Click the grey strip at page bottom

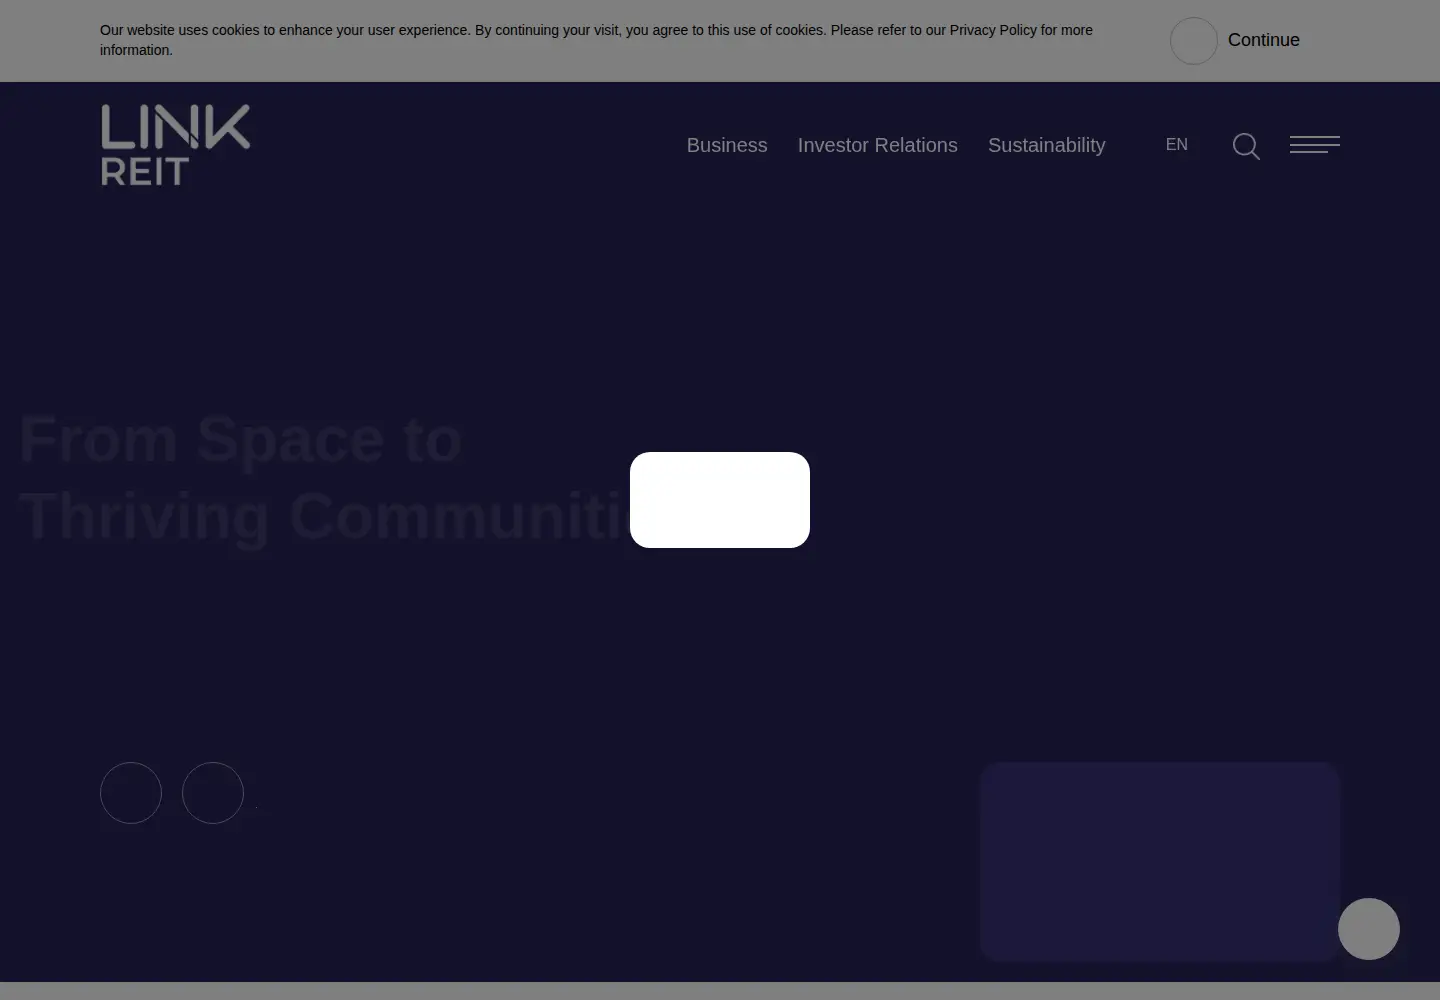click(x=720, y=991)
